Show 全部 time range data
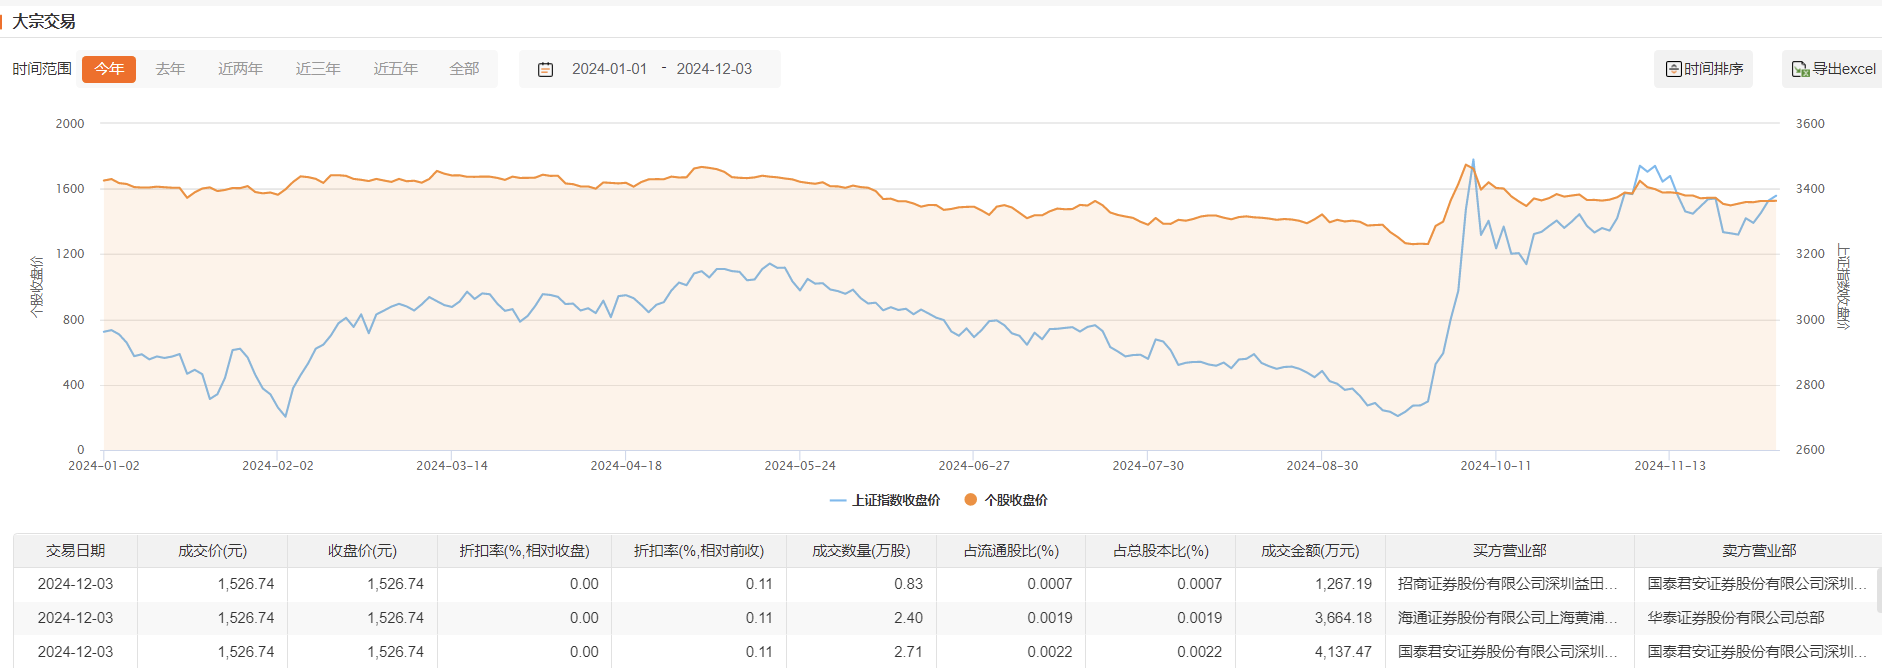Viewport: 1882px width, 668px height. (464, 69)
